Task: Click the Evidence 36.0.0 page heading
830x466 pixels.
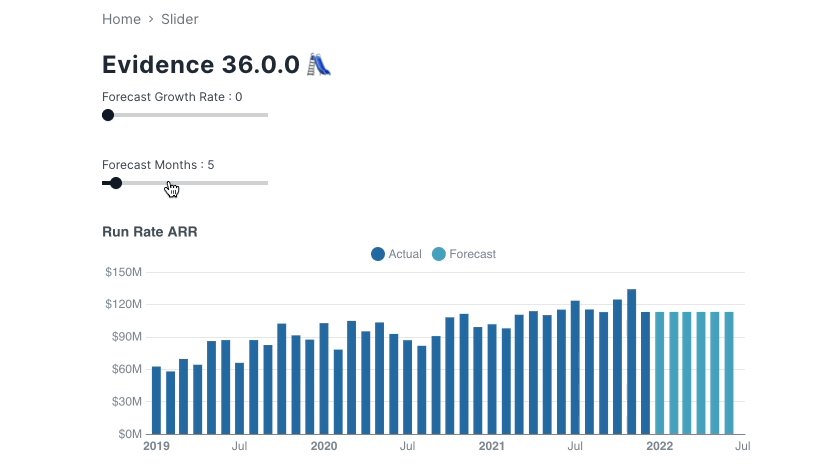Action: (x=200, y=65)
